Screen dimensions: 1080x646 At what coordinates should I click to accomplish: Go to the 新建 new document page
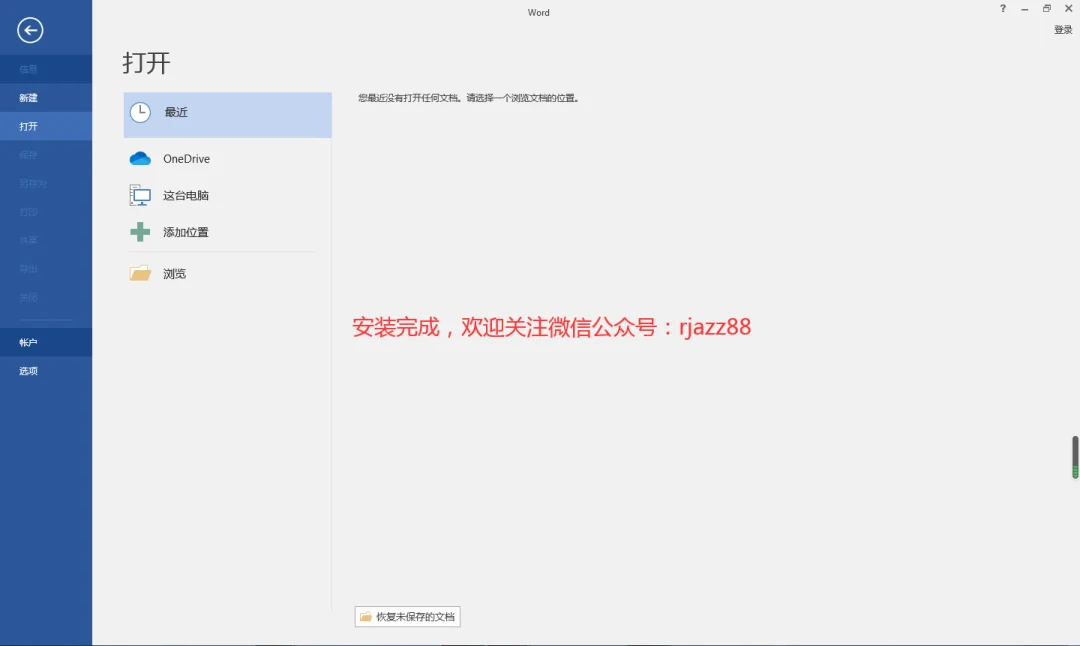pyautogui.click(x=45, y=98)
